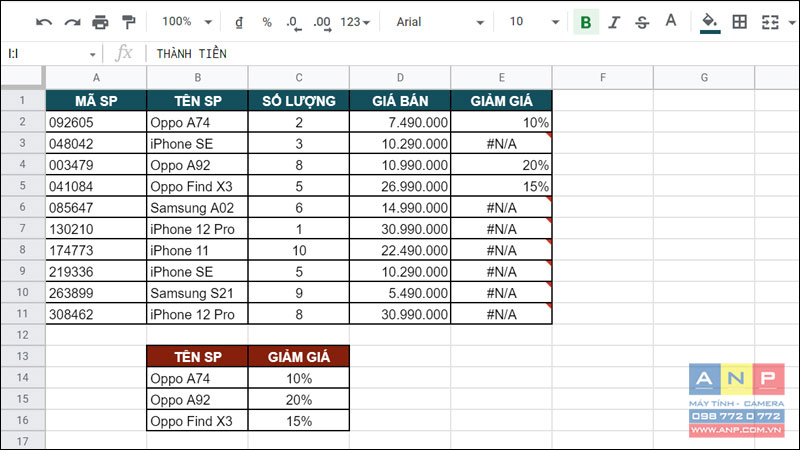Click the Redo arrow icon
This screenshot has height=450, width=800.
[x=72, y=22]
